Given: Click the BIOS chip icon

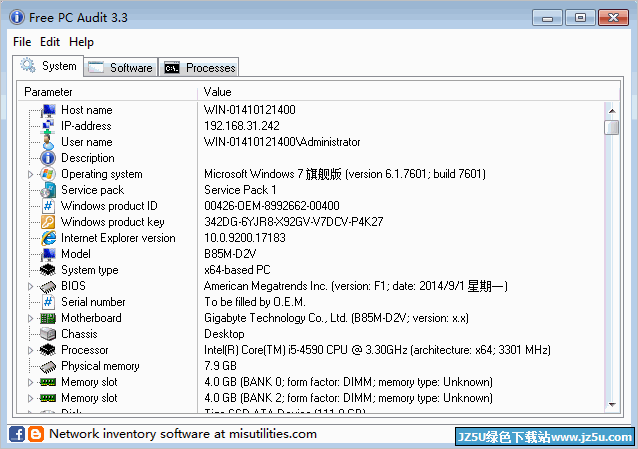Looking at the screenshot, I should (48, 287).
